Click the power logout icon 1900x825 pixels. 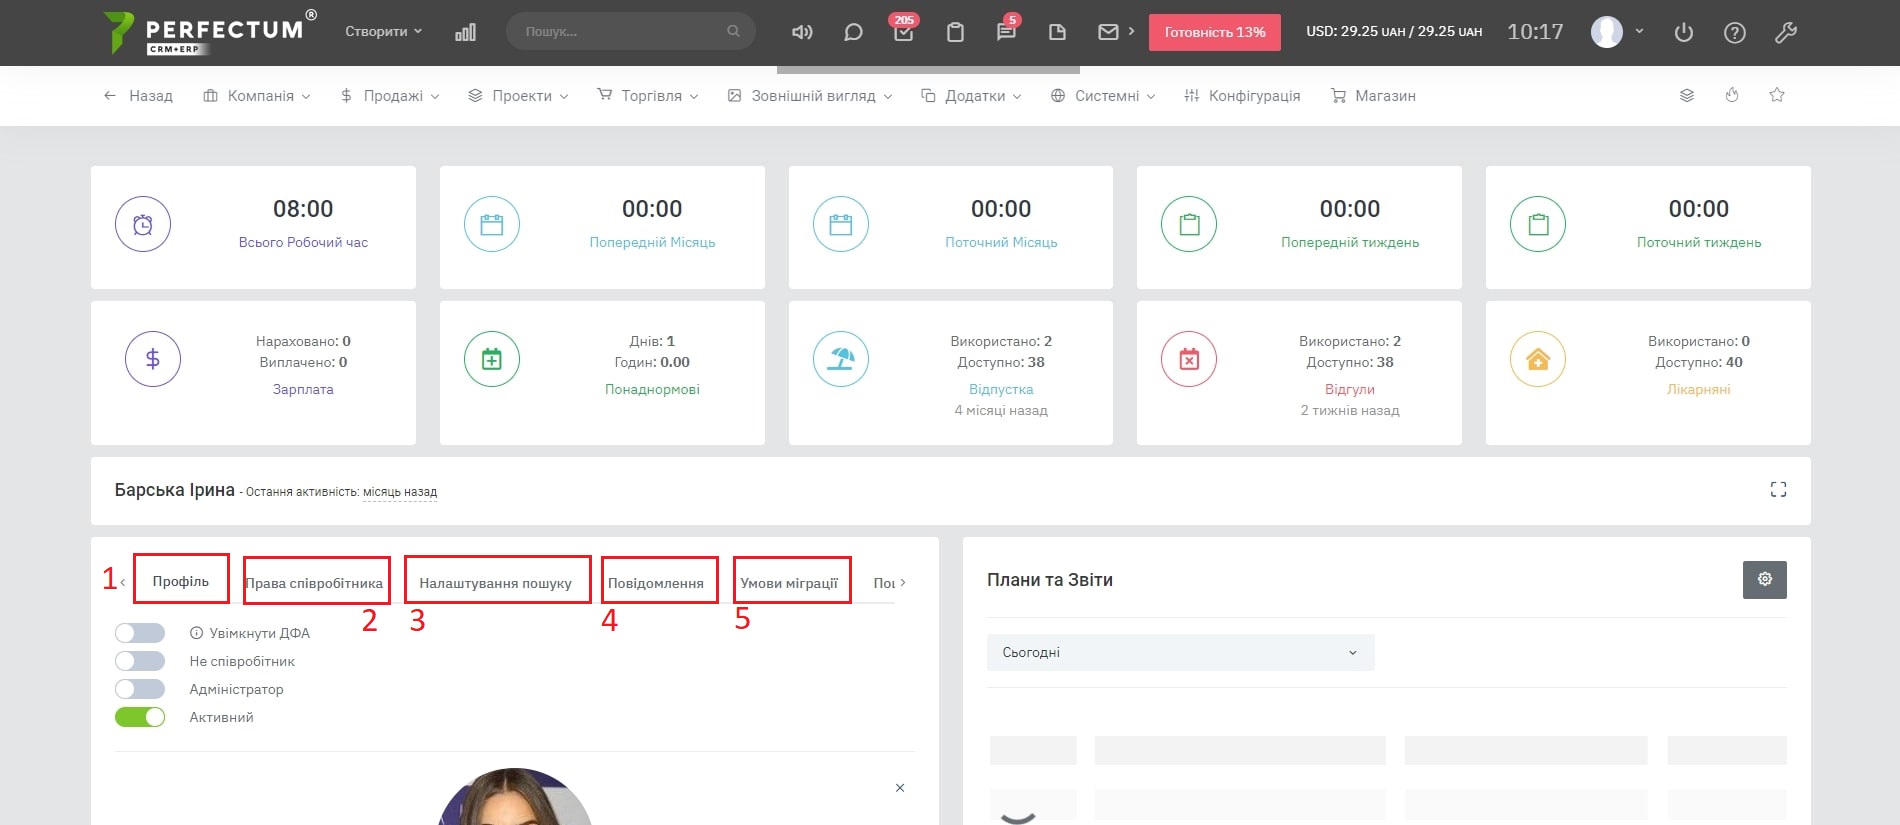[1684, 32]
